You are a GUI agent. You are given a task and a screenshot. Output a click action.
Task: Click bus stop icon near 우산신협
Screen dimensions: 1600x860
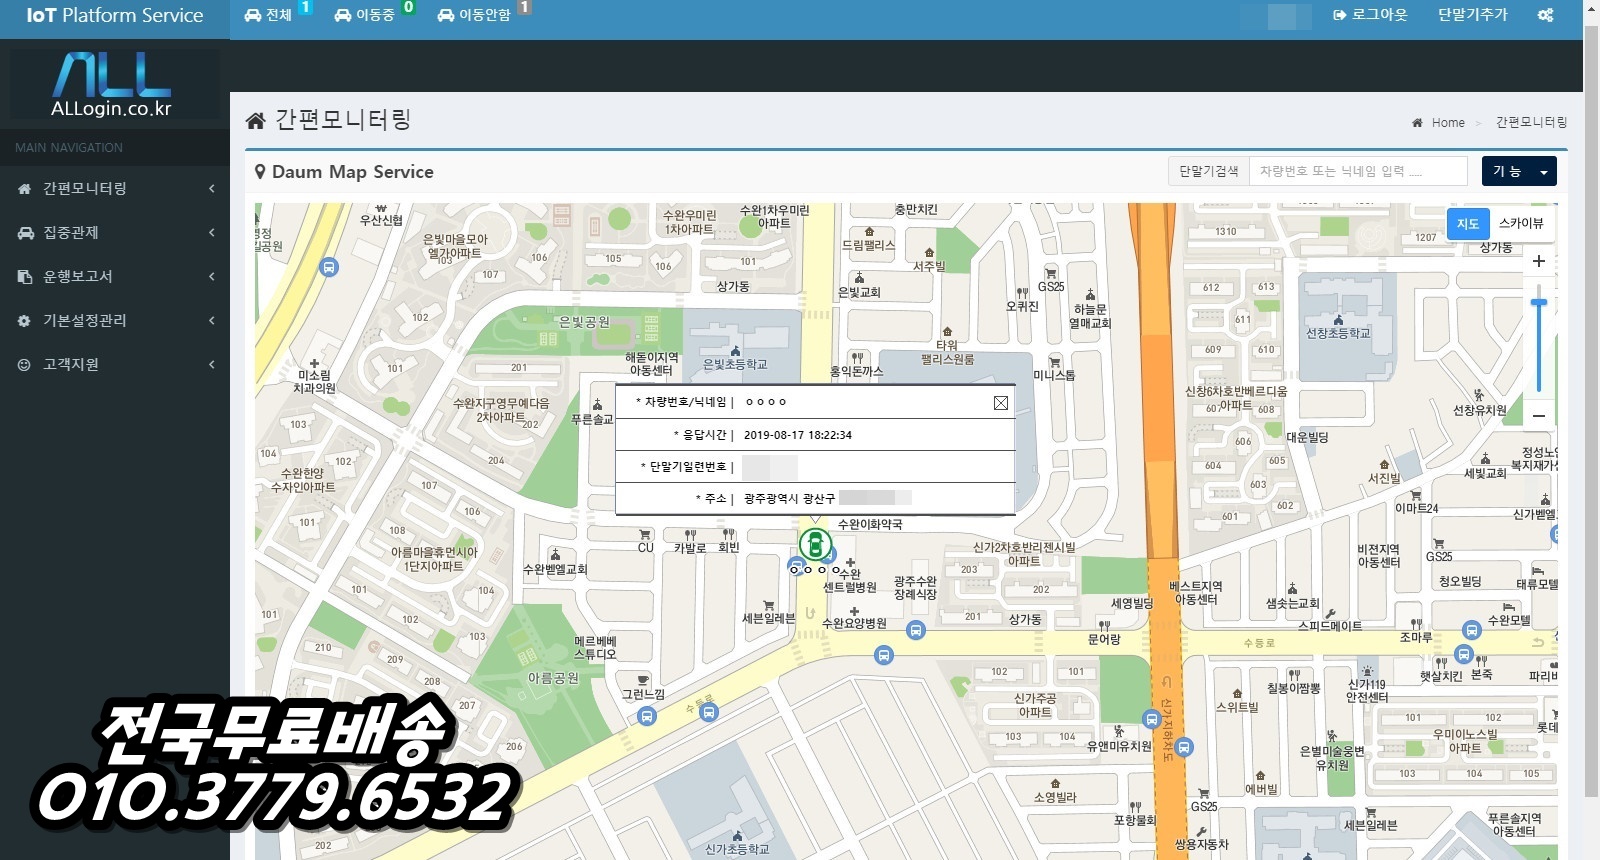pos(328,267)
